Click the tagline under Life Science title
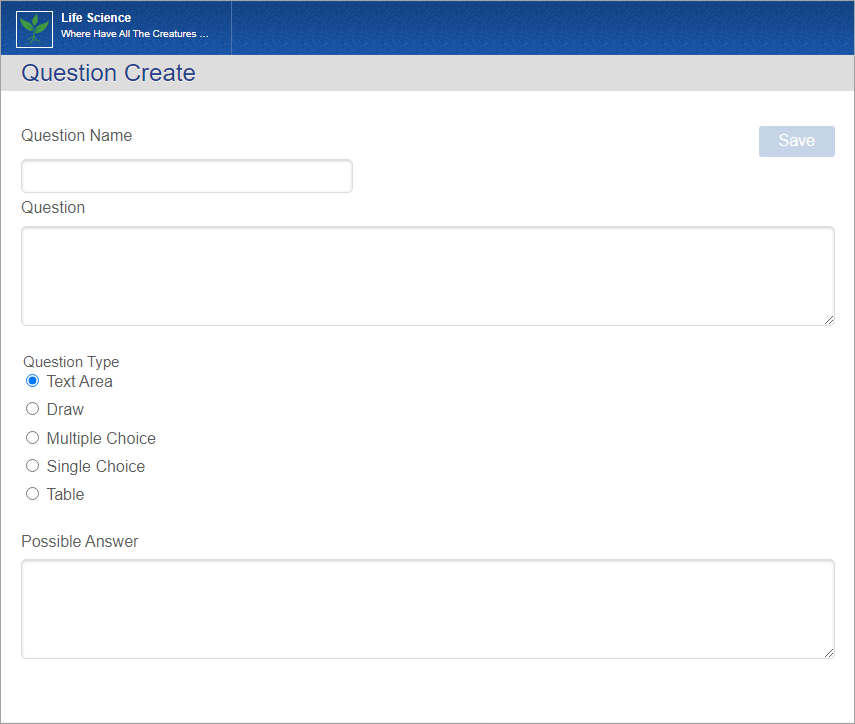Image resolution: width=855 pixels, height=724 pixels. click(136, 33)
